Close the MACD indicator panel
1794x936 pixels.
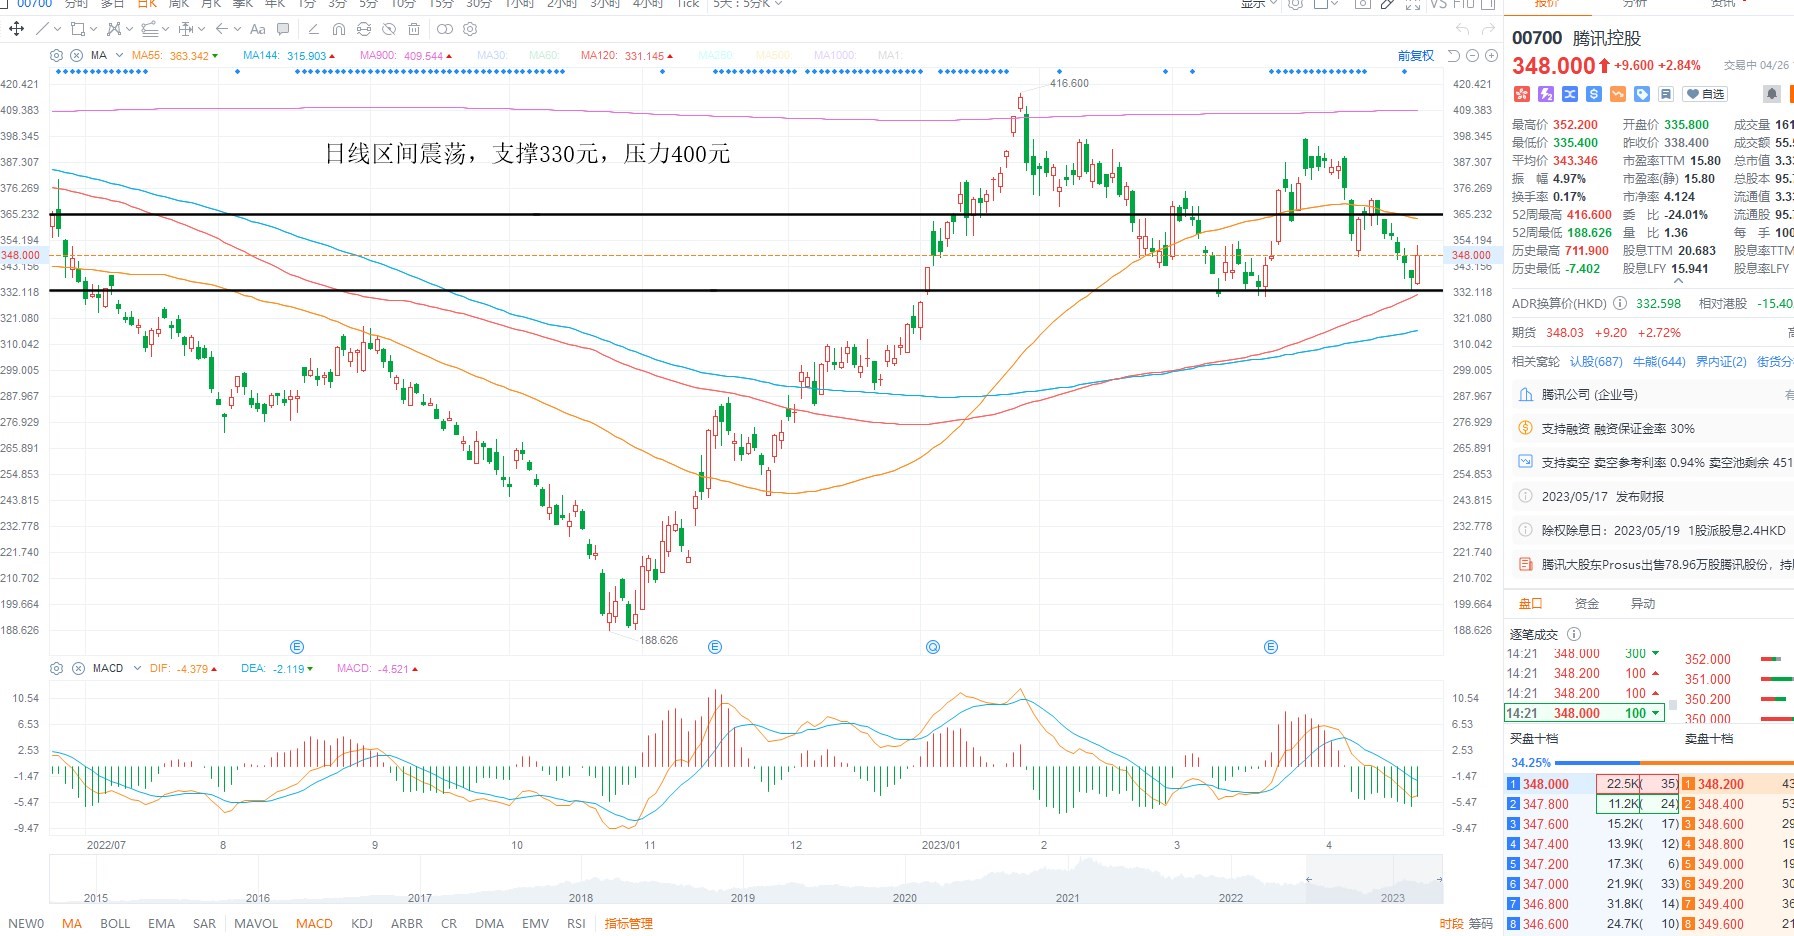(78, 668)
